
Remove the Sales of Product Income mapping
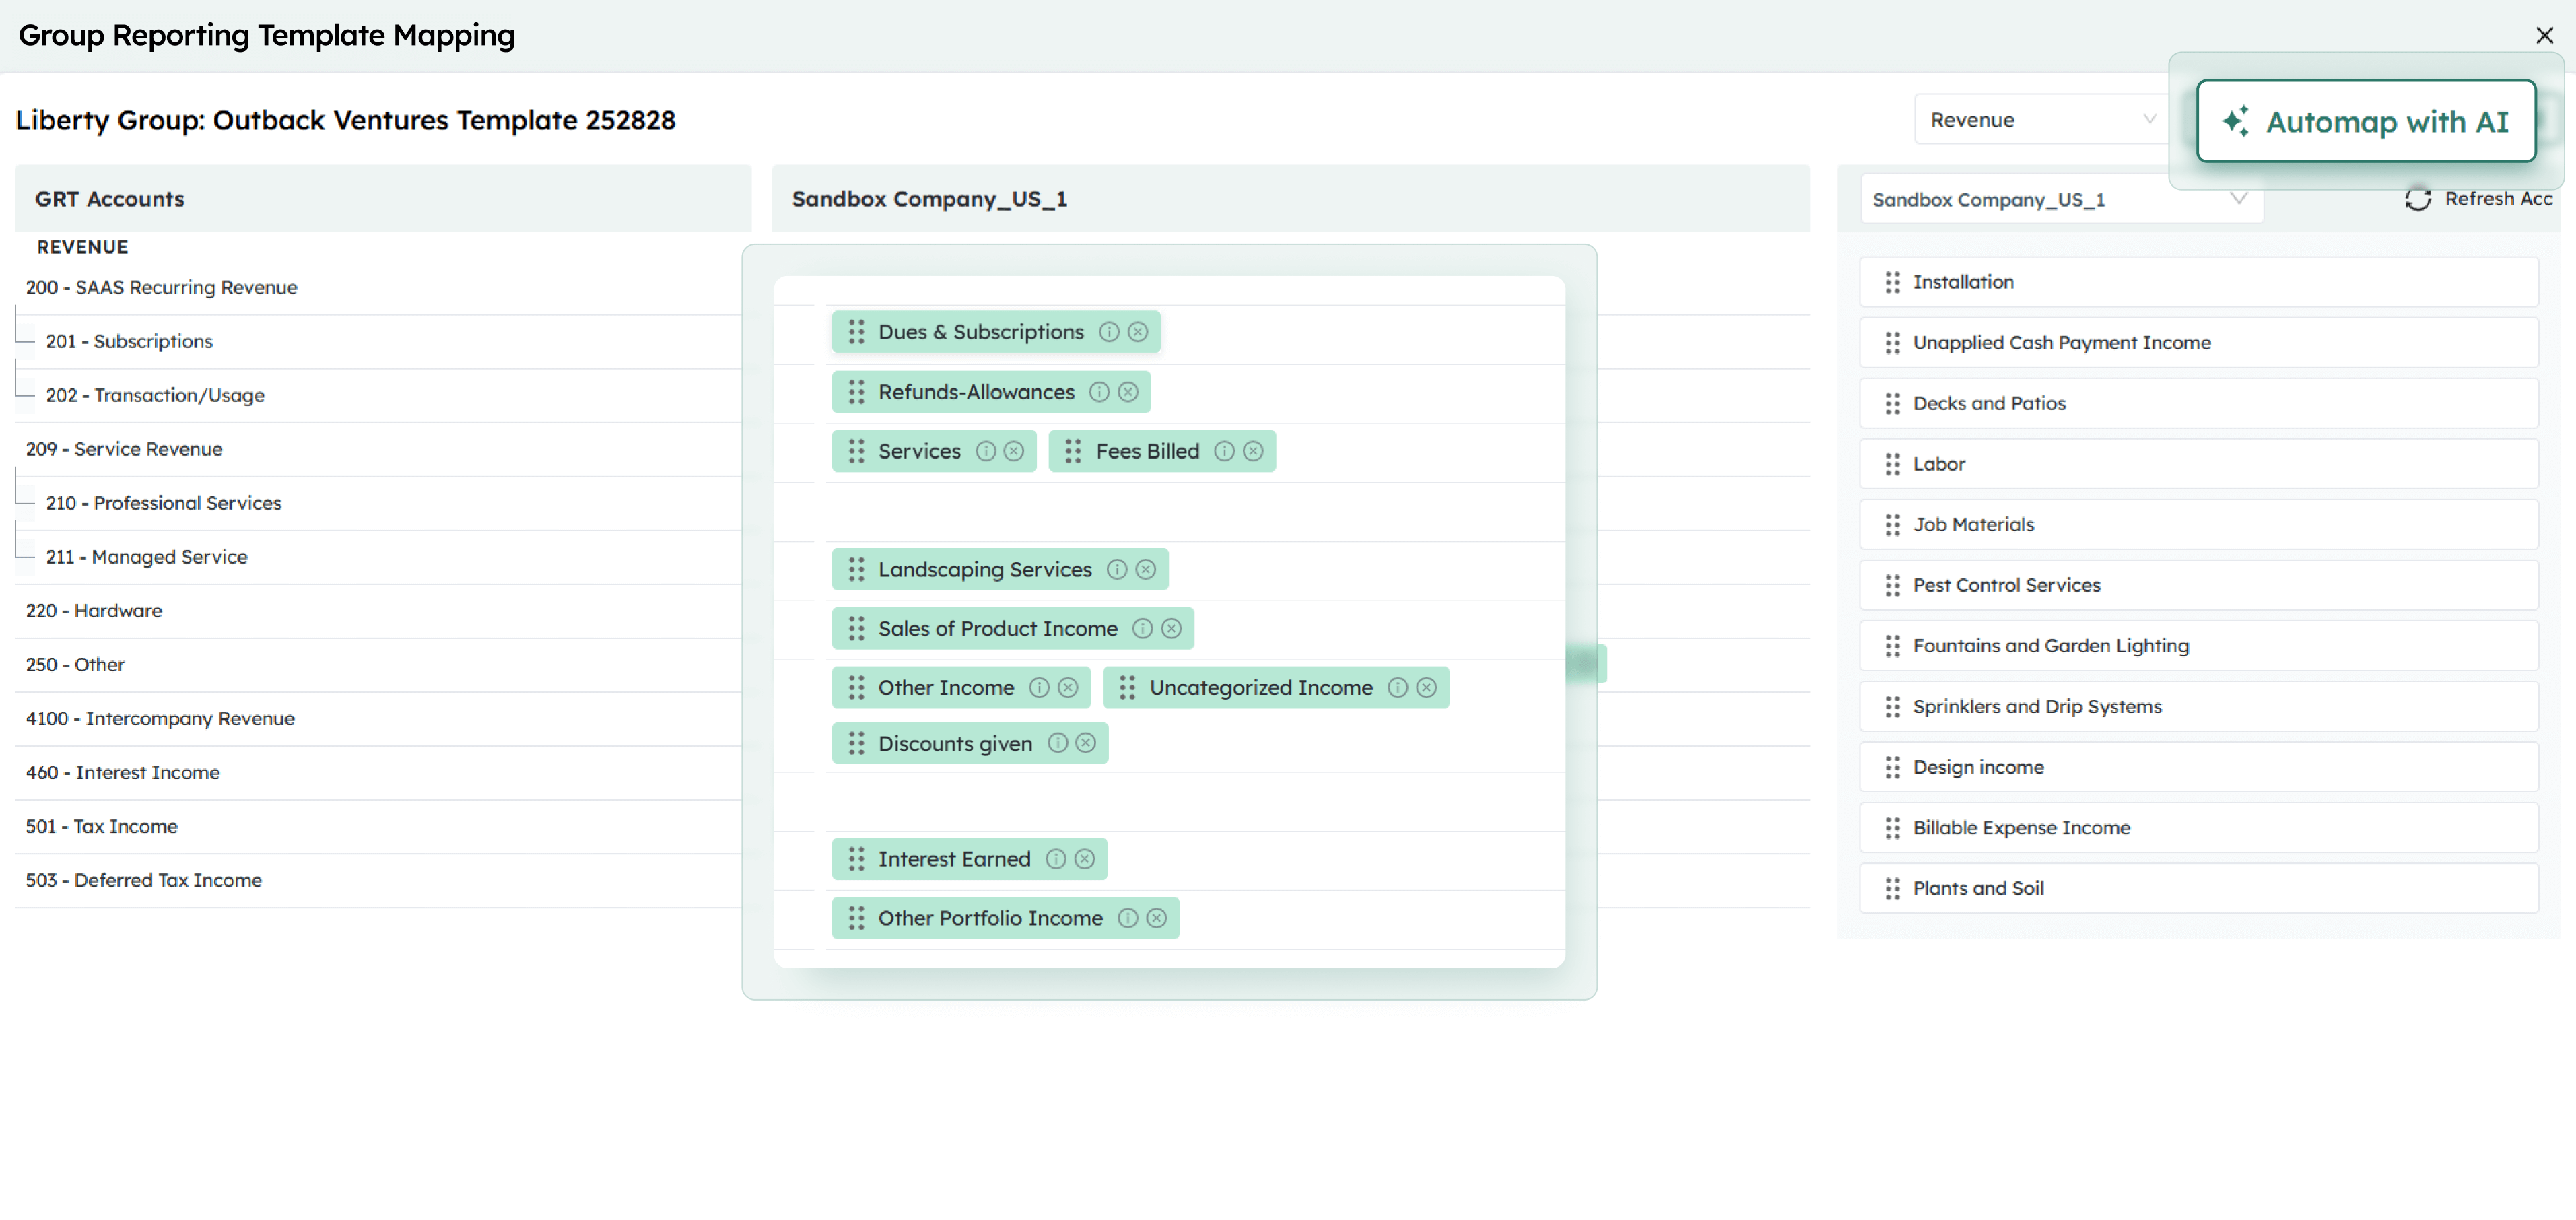[1171, 628]
